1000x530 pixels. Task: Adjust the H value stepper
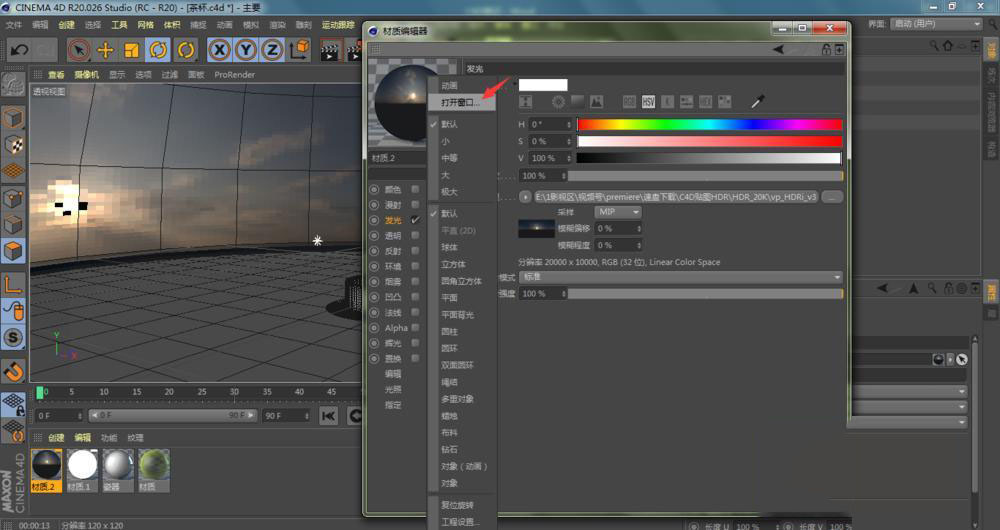click(568, 124)
